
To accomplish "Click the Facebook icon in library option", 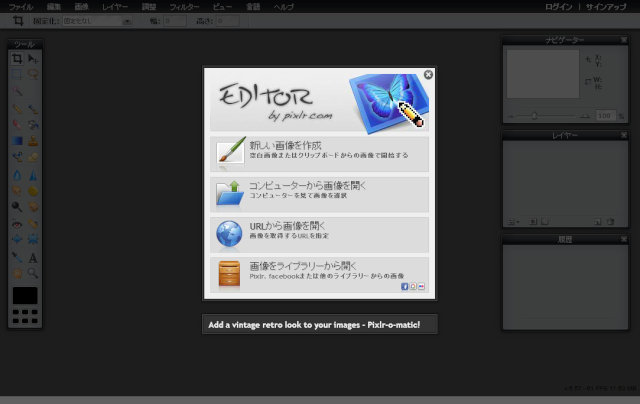I will (404, 286).
